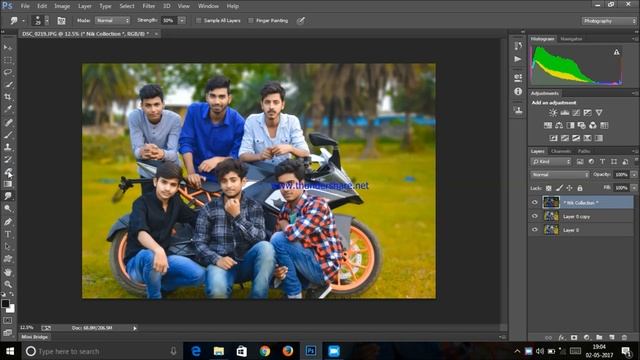Open the layer blend mode Normal dropdown
This screenshot has width=640, height=360.
(x=560, y=175)
